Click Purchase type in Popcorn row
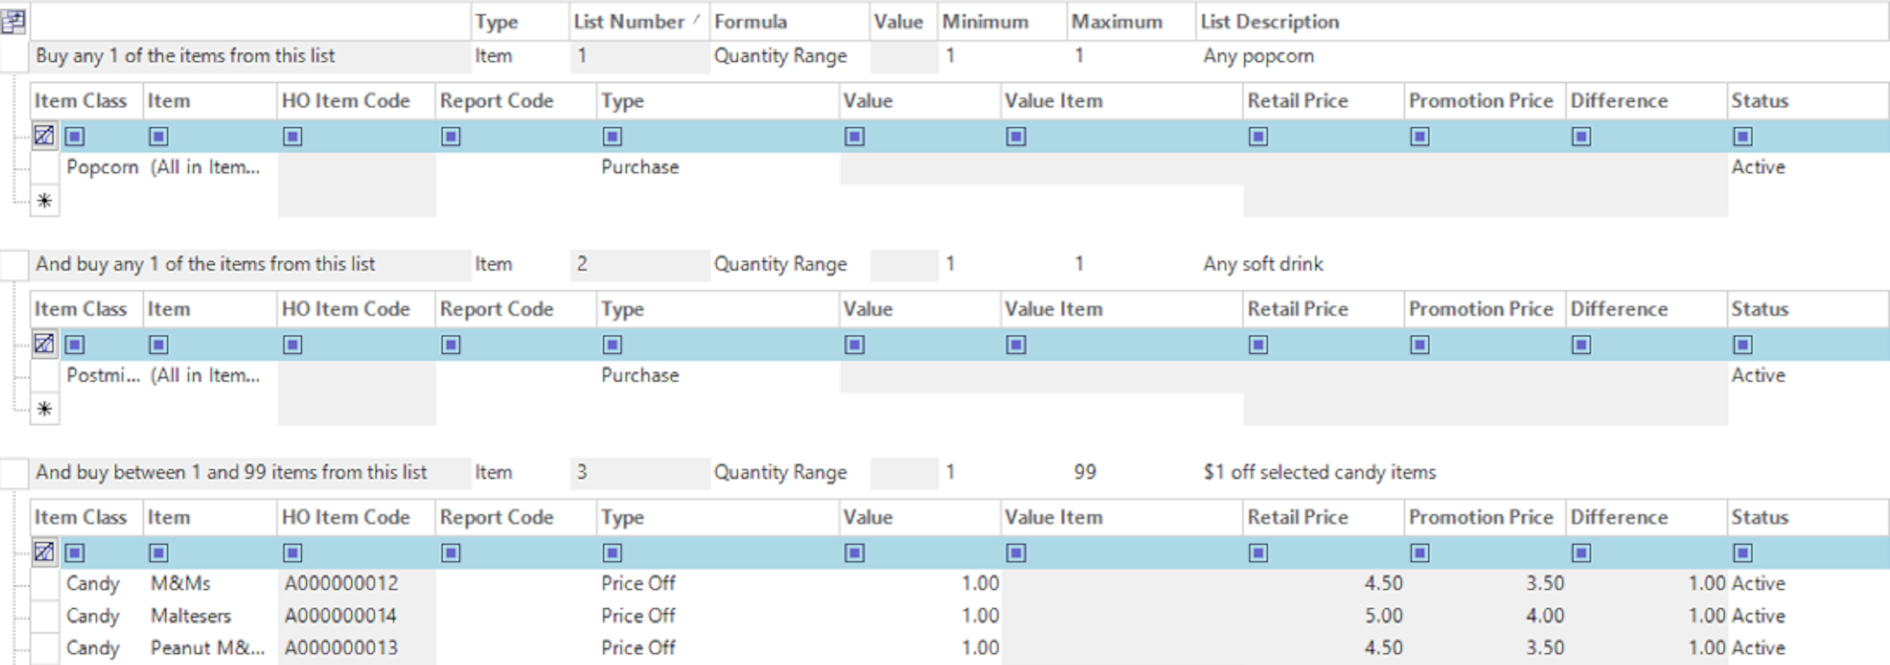 (640, 167)
